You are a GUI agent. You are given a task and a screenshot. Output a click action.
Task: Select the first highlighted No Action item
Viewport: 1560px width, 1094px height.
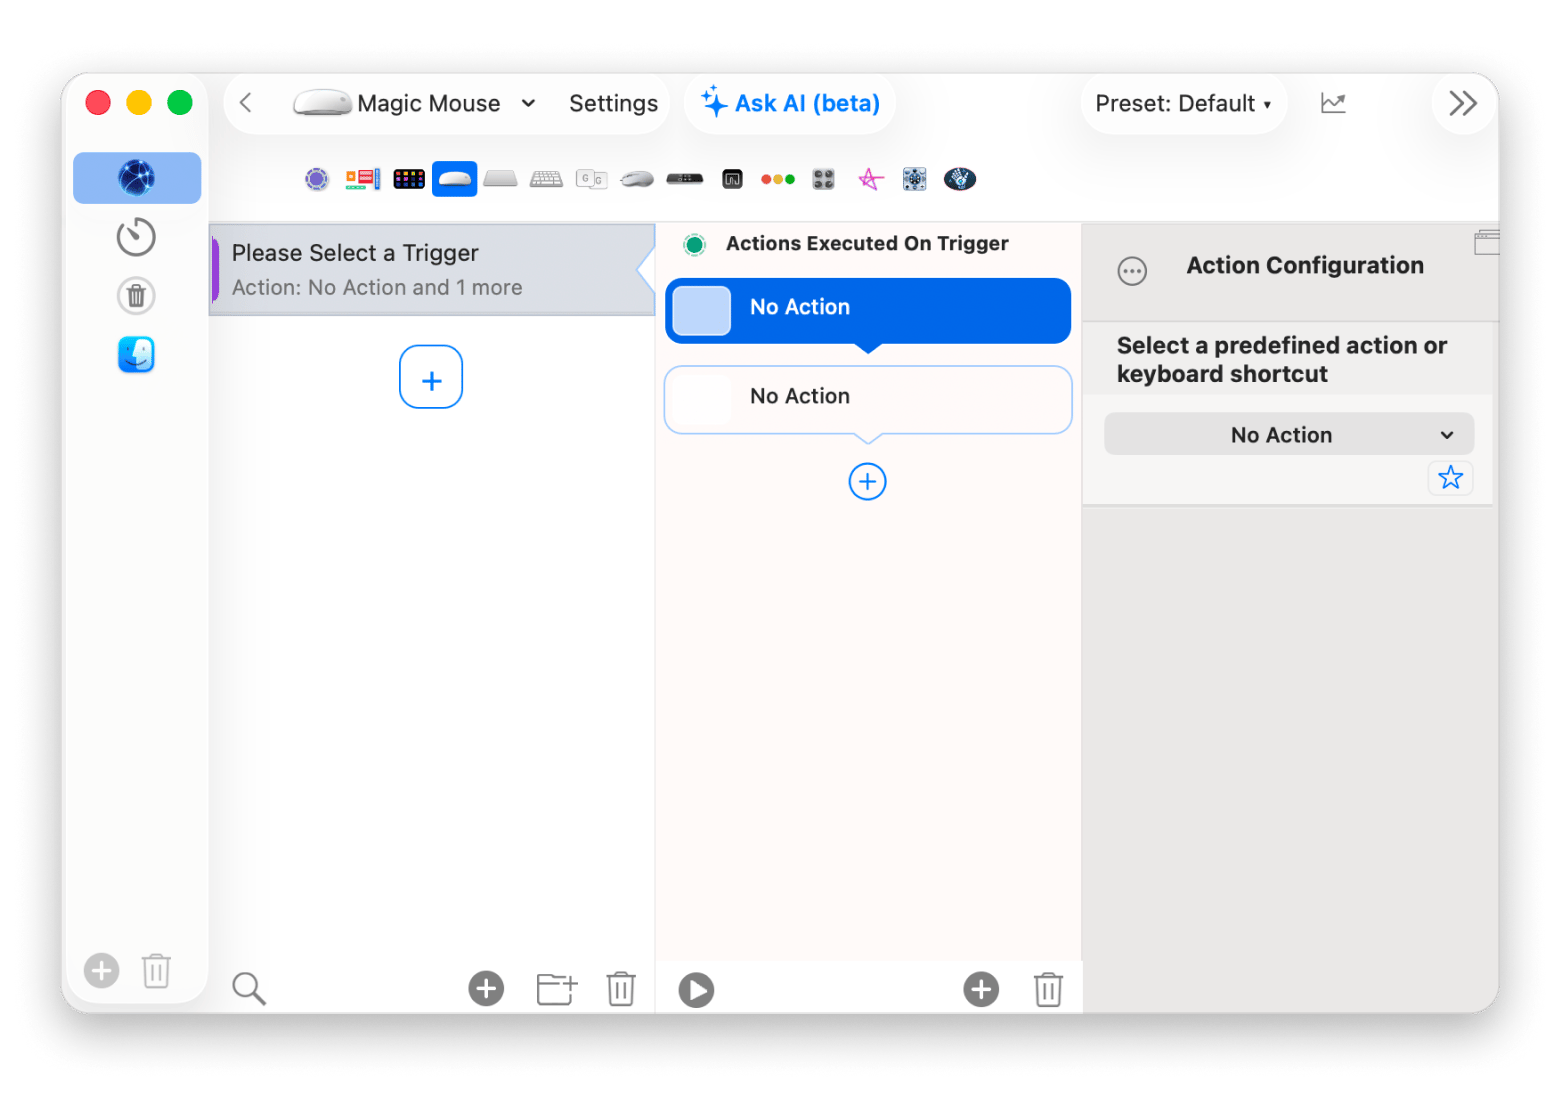(868, 310)
